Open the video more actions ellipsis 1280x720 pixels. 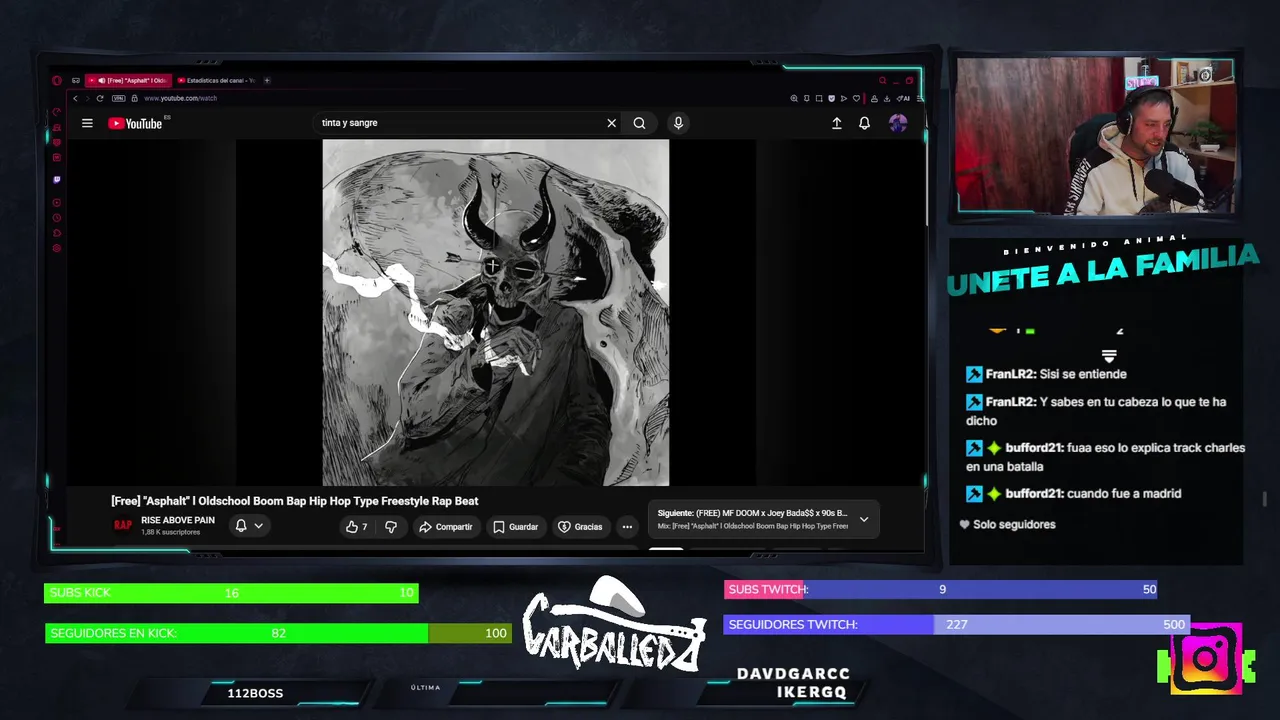(x=627, y=527)
